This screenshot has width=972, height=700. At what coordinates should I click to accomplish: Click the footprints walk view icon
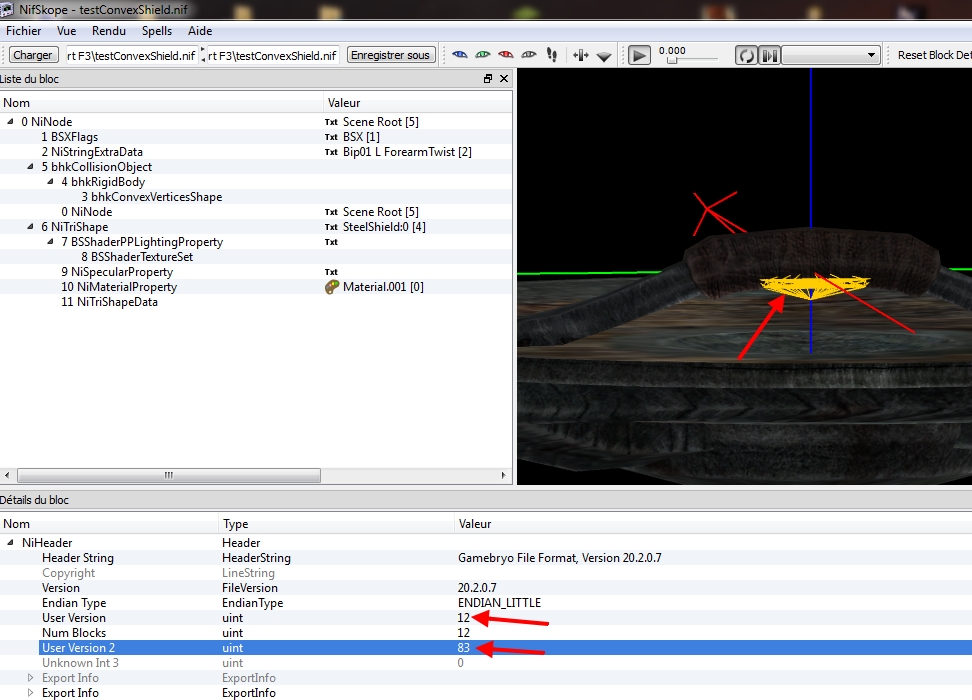coord(551,55)
